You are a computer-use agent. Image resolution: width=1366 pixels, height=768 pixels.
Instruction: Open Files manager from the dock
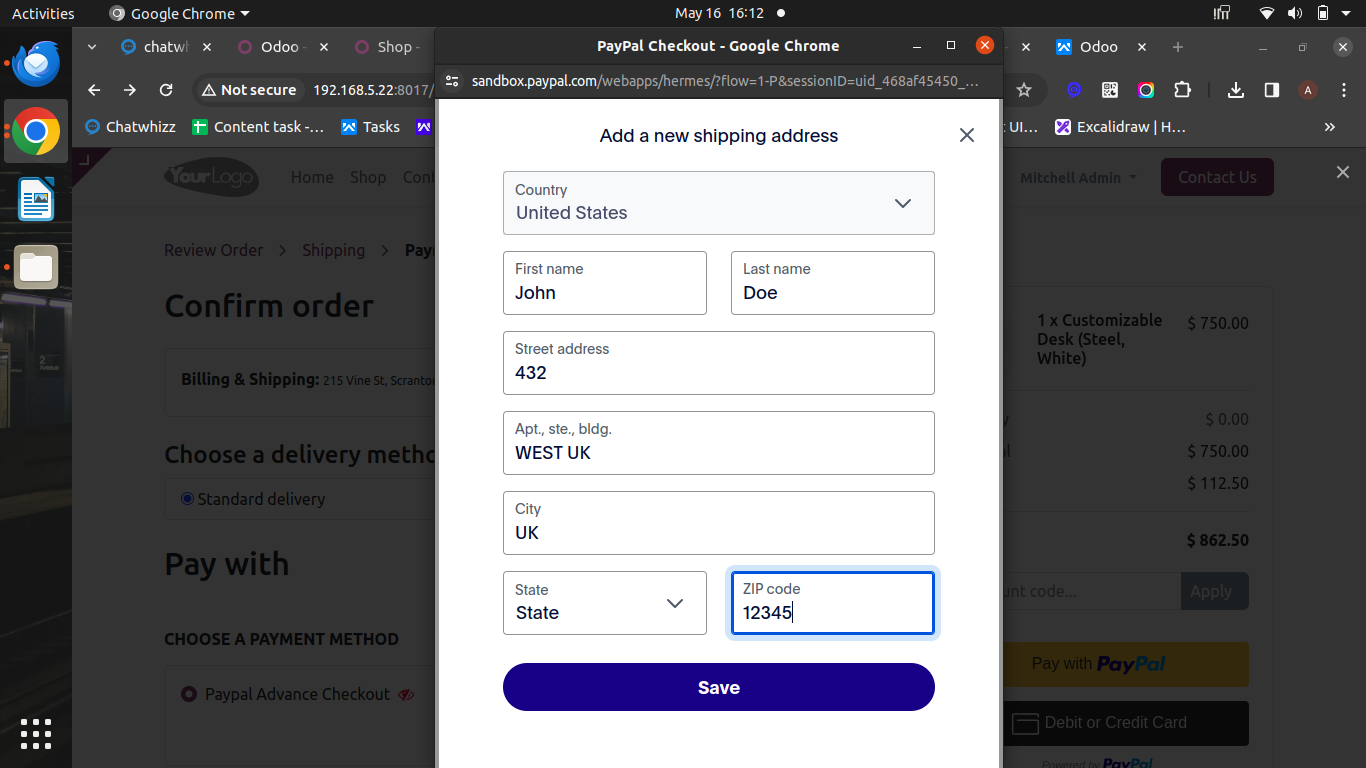[x=36, y=267]
